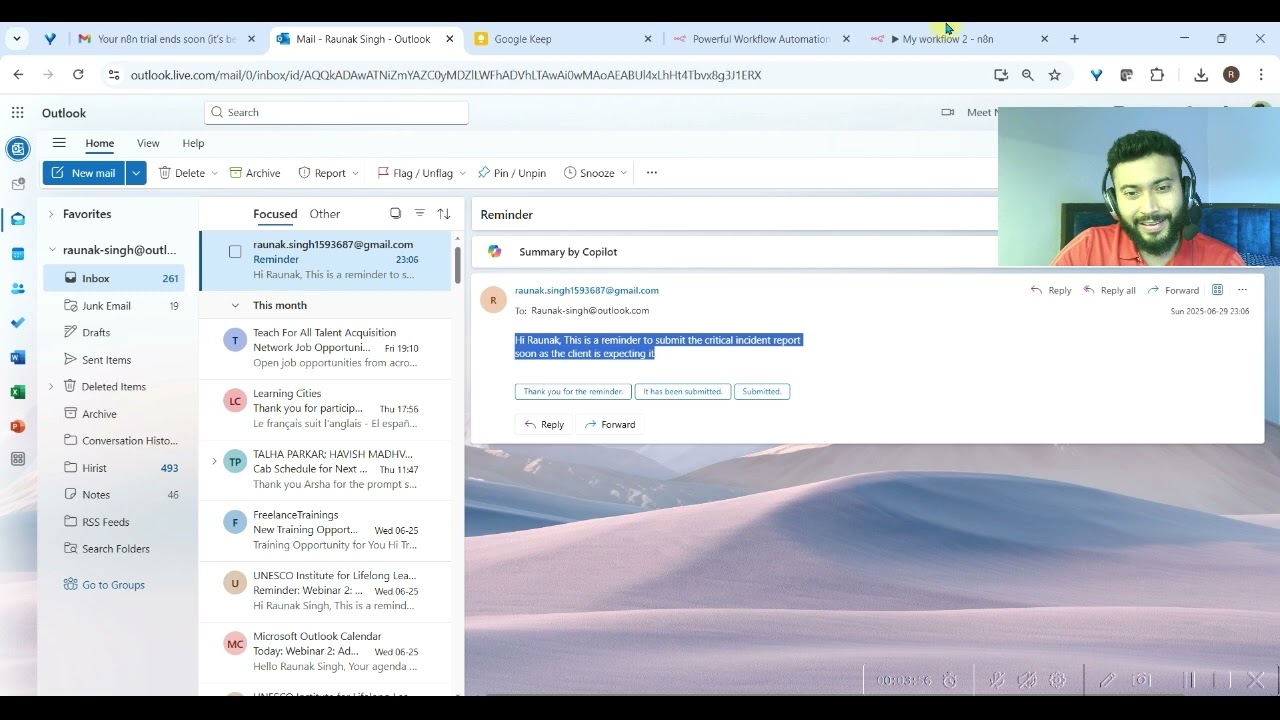Screen dimensions: 1280x720
Task: Click suggested reply 'It has been submitted.'
Action: click(x=683, y=391)
